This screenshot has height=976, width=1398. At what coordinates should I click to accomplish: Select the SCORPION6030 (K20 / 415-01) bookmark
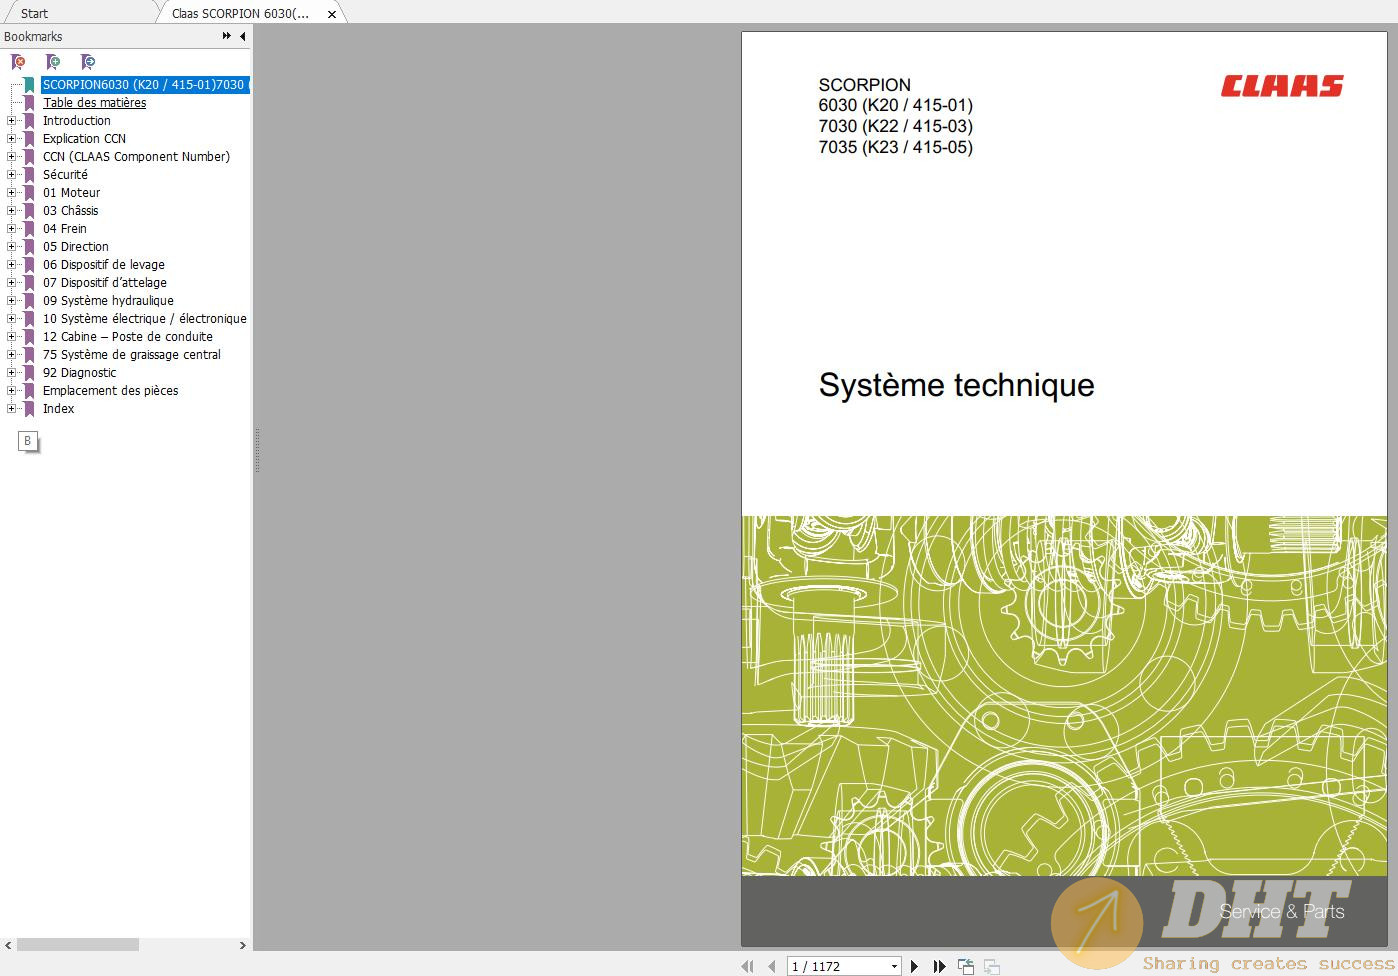[145, 85]
